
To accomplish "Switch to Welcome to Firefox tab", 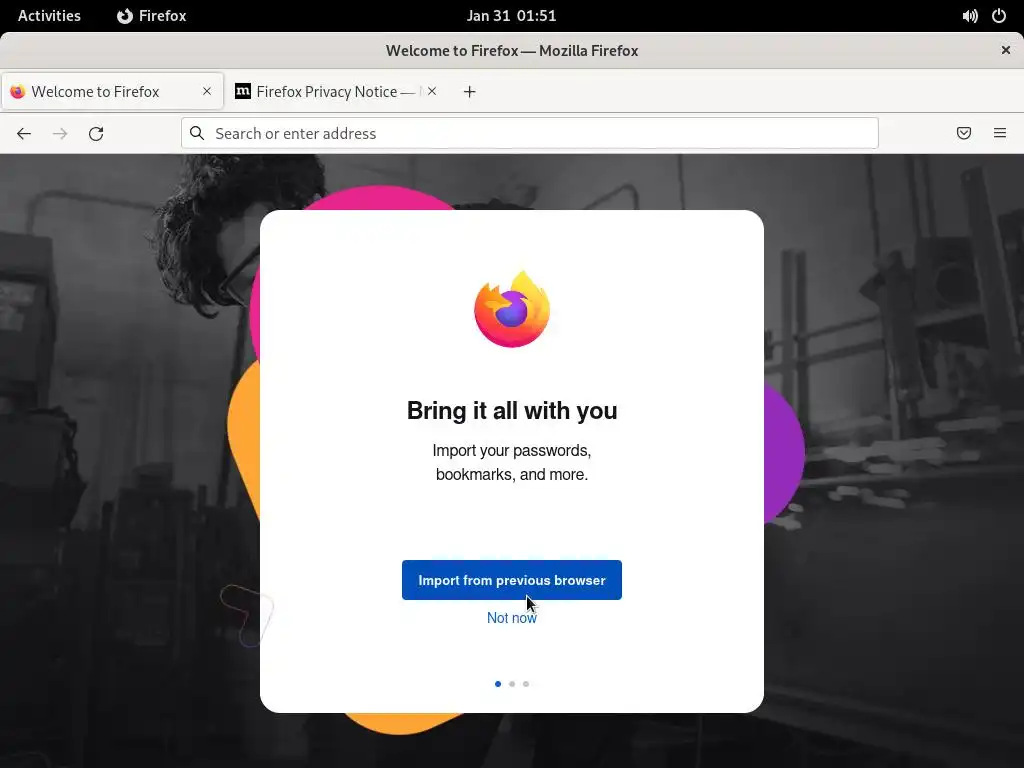I will coord(112,91).
